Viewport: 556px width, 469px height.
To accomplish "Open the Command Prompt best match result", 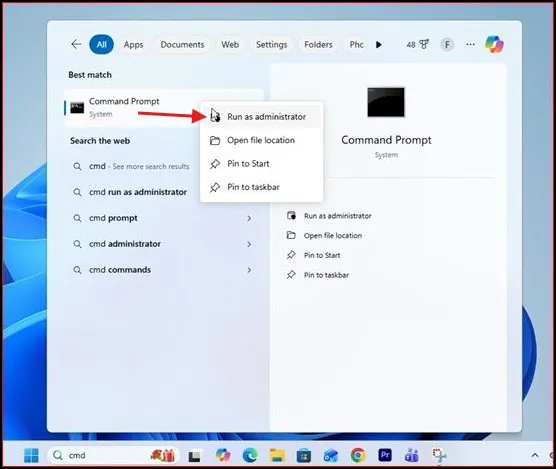I will [132, 107].
